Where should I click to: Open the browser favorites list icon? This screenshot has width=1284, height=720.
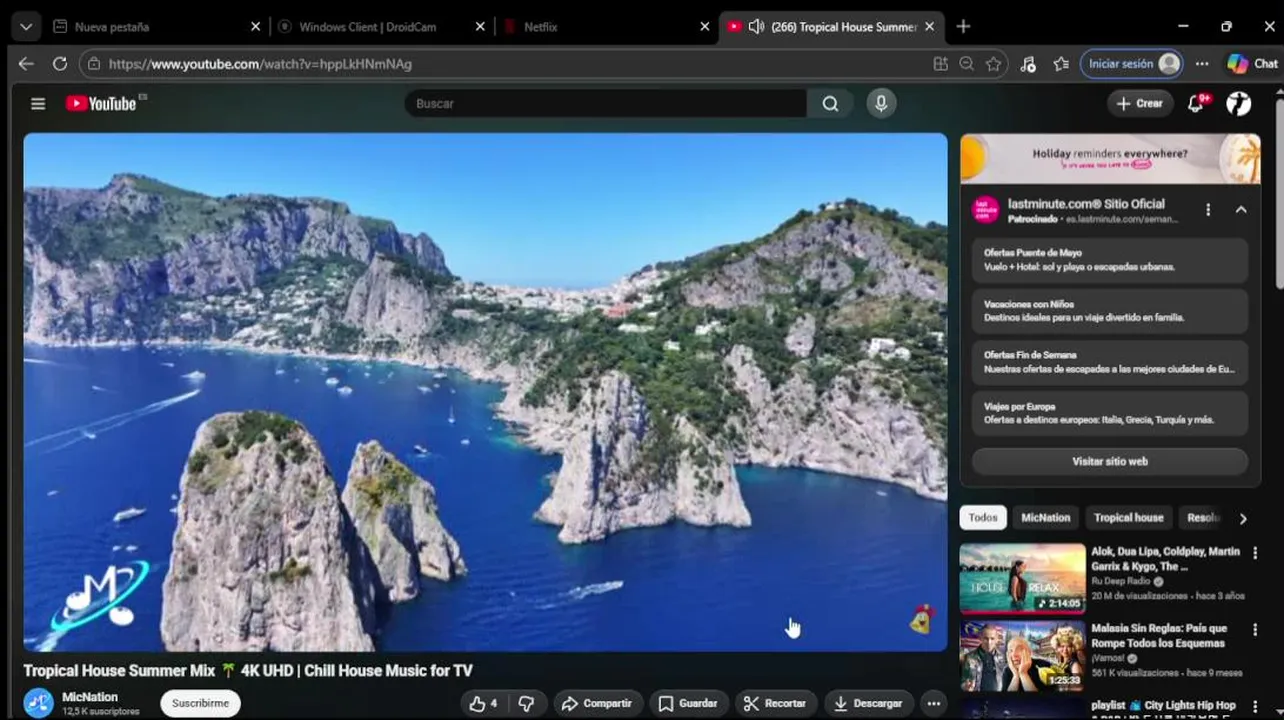[x=1061, y=63]
